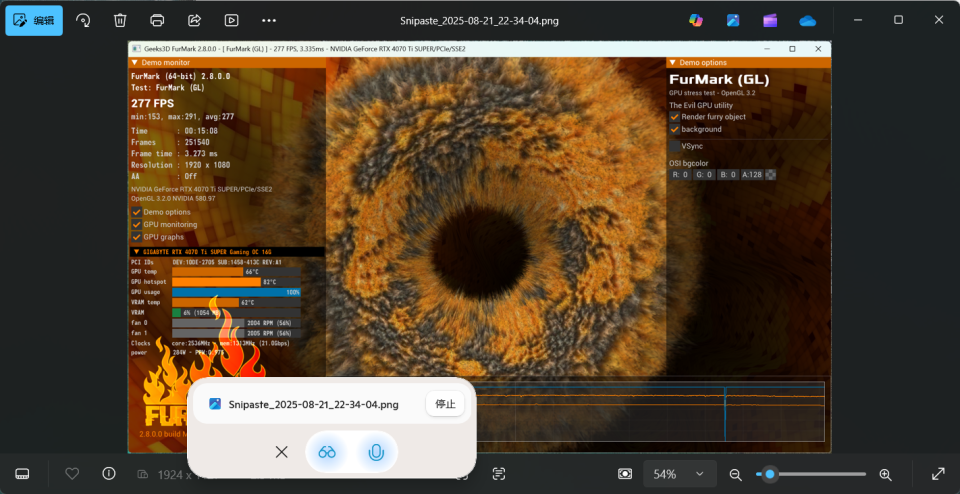The image size is (960, 494).
Task: Uncheck the FurMark background checkbox
Action: (675, 129)
